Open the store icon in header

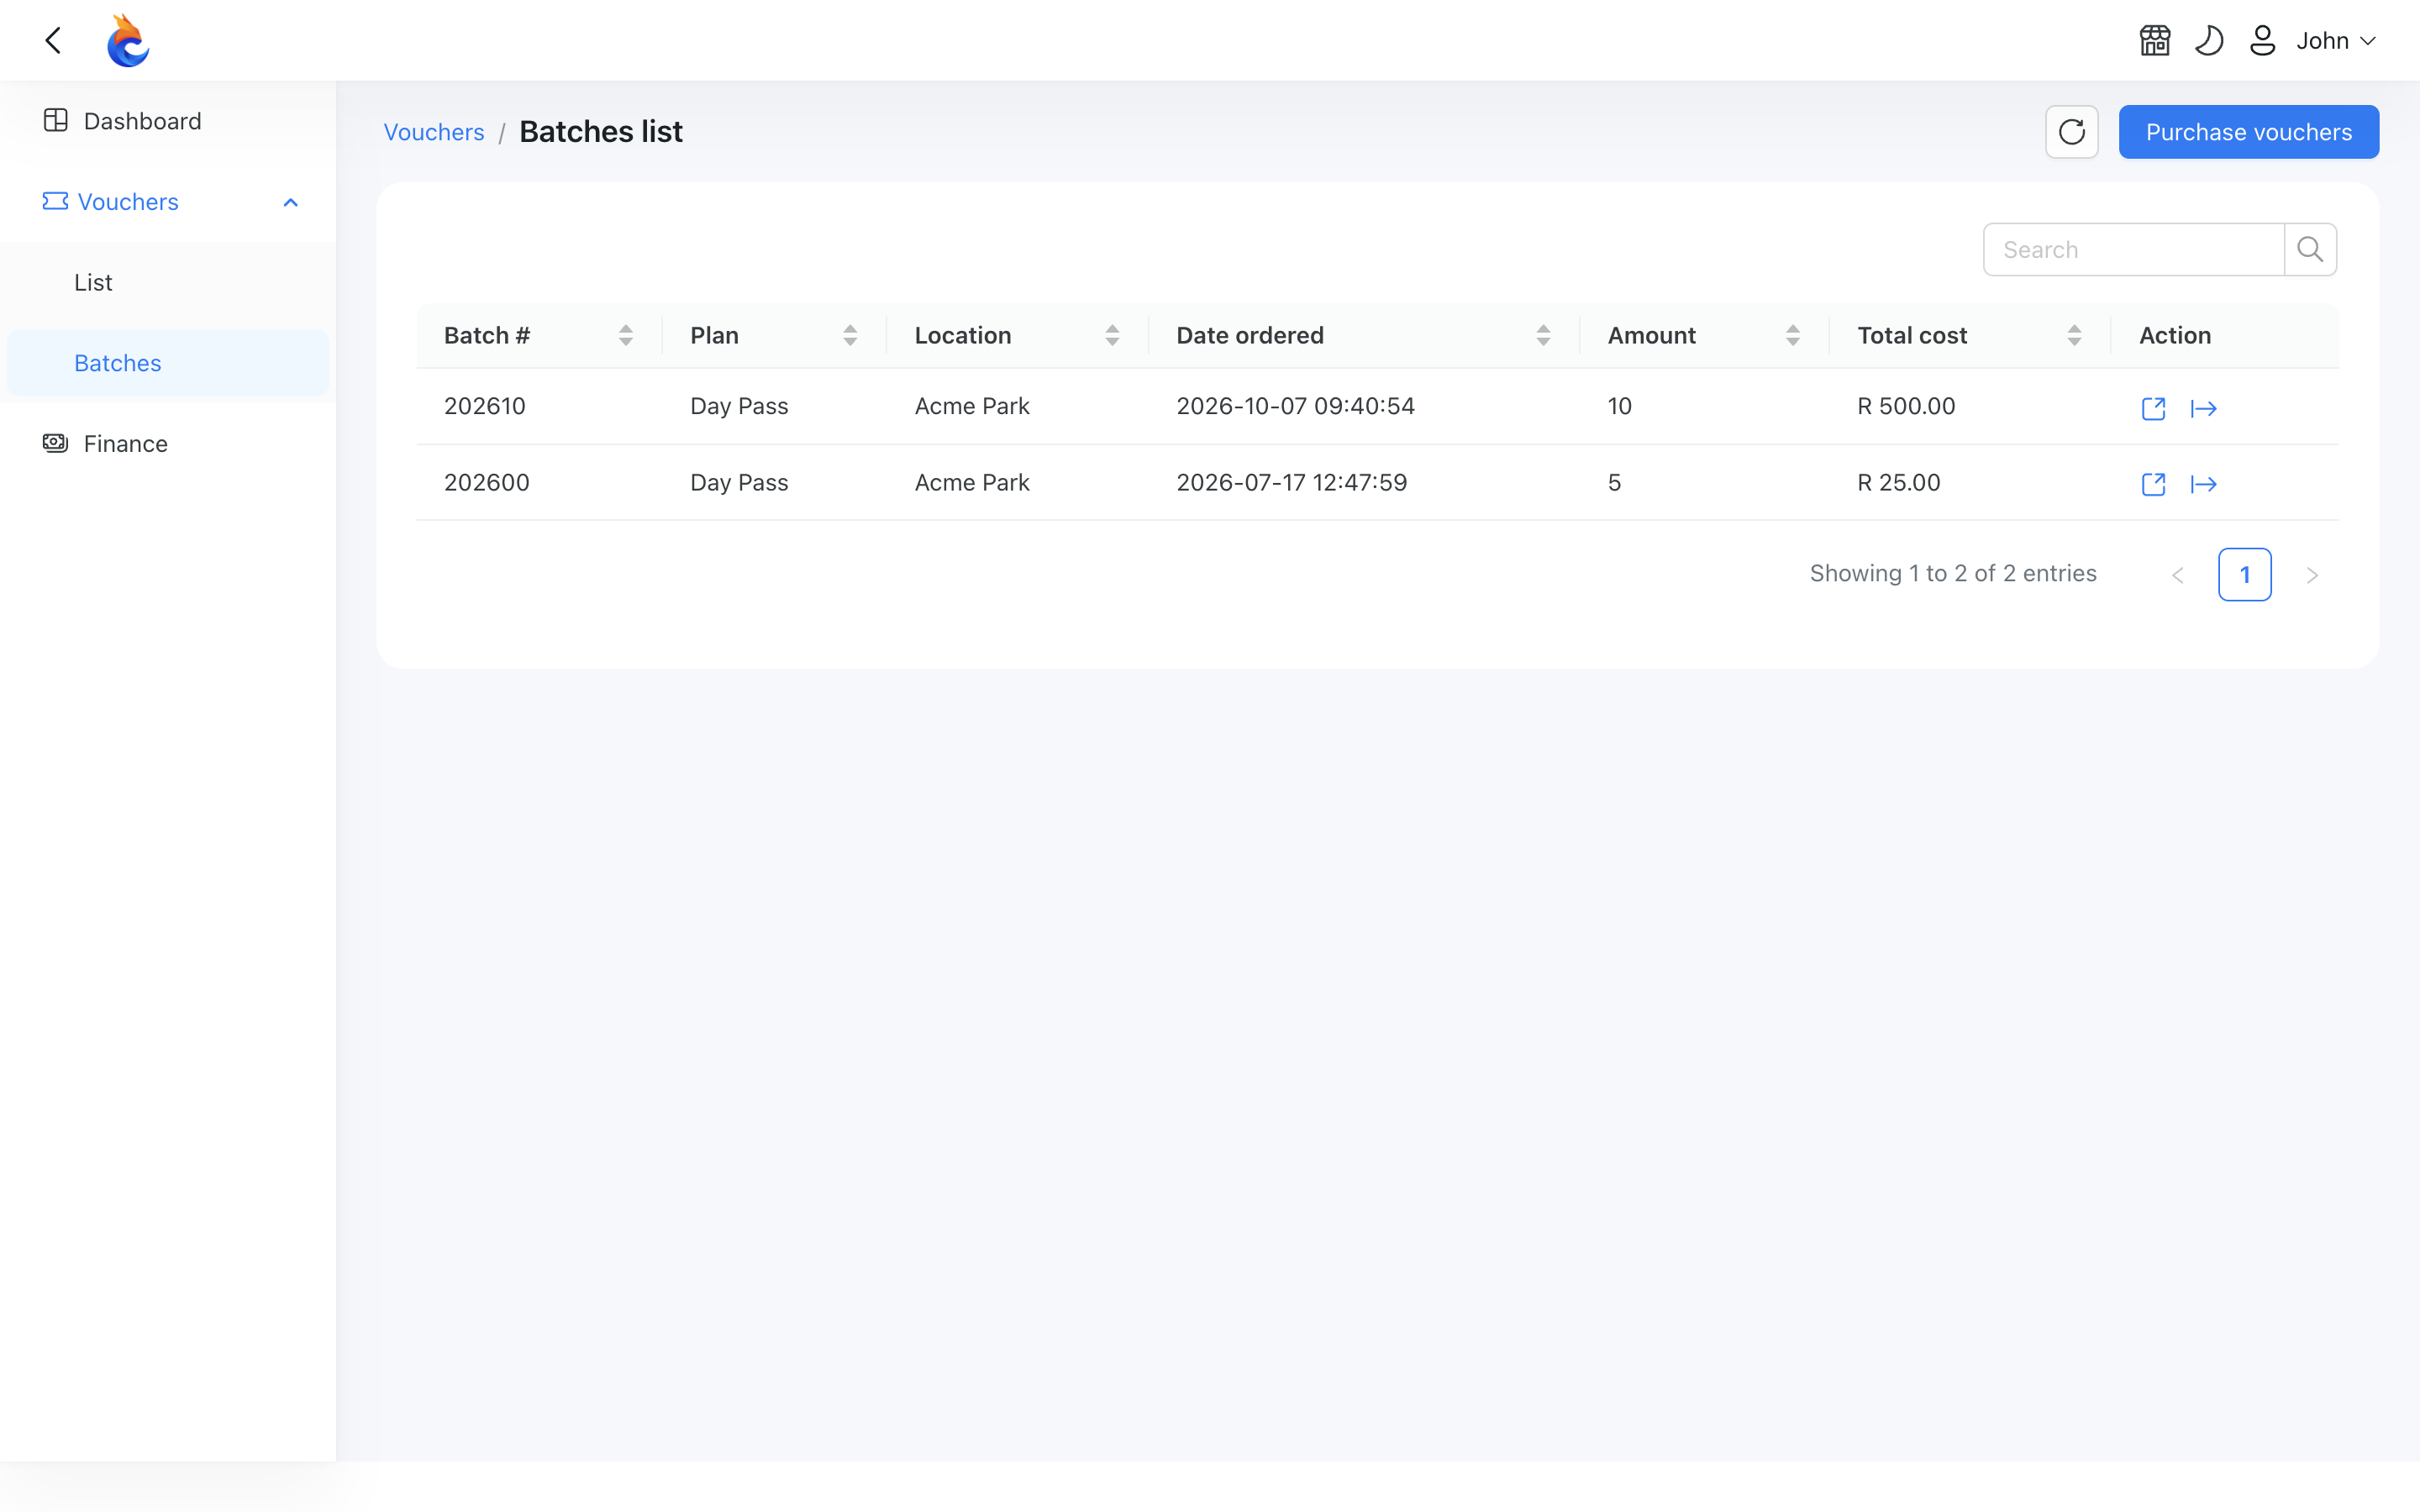2155,41
